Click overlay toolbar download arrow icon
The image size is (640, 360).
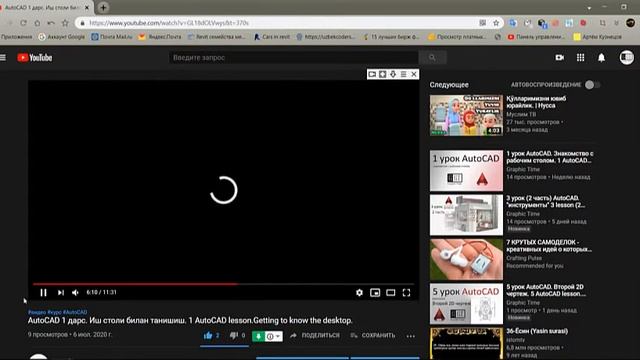point(393,74)
